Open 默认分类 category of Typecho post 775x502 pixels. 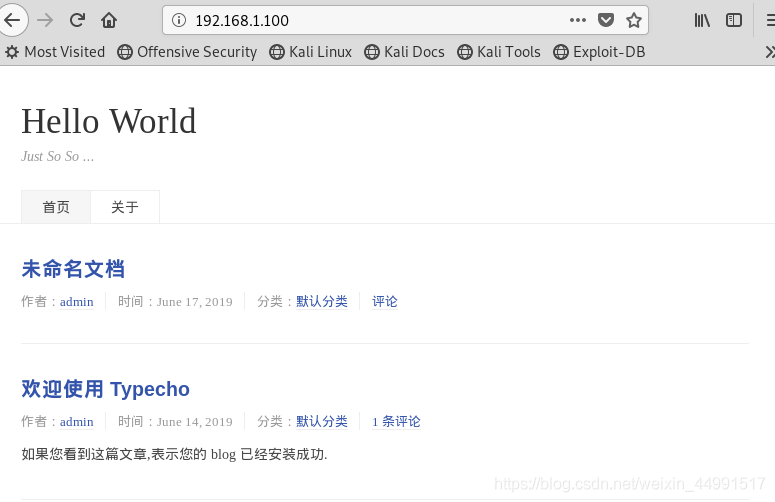(x=322, y=421)
